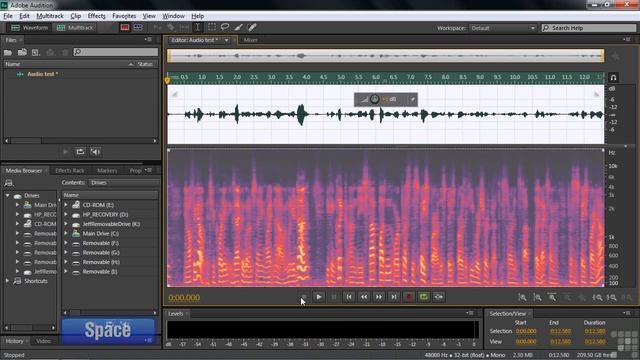Screen dimensions: 640x360
Task: Click timeline ruler at 5.0 seconds
Action: point(341,77)
